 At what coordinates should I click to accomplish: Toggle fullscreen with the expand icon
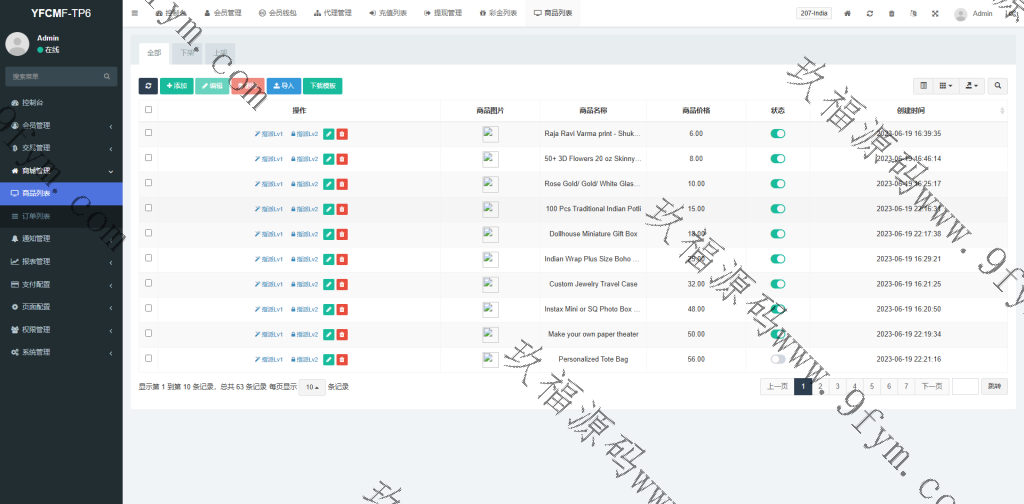tap(935, 14)
